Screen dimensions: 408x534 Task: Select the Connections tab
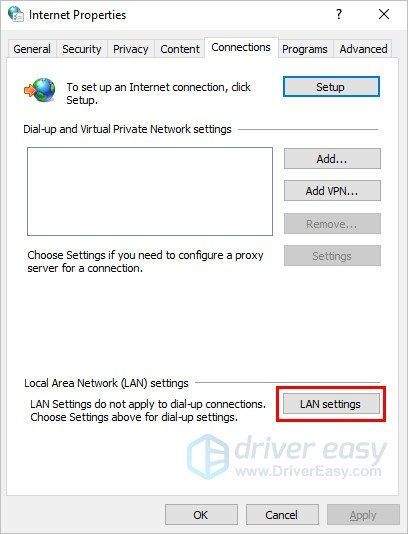pos(241,47)
